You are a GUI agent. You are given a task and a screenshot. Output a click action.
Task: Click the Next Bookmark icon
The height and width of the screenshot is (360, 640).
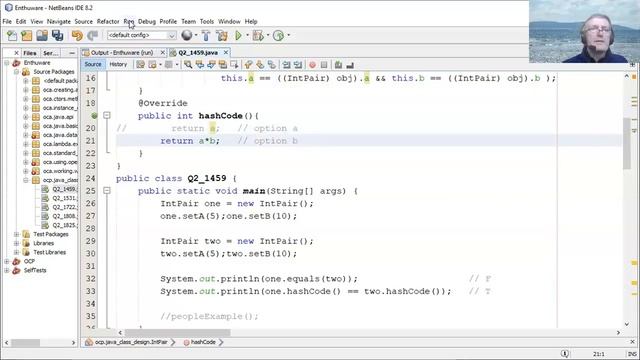pos(260,64)
